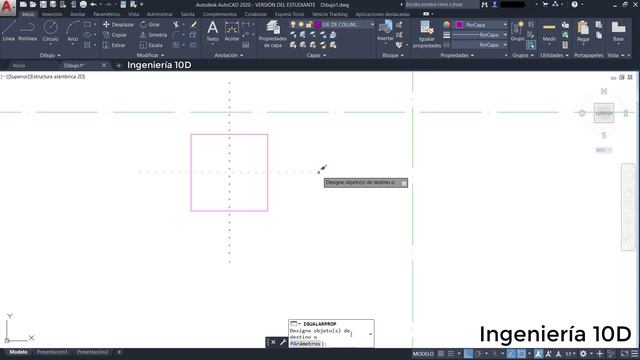Toggle polar tracking in status bar
Image resolution: width=640 pixels, height=360 pixels.
tap(478, 354)
